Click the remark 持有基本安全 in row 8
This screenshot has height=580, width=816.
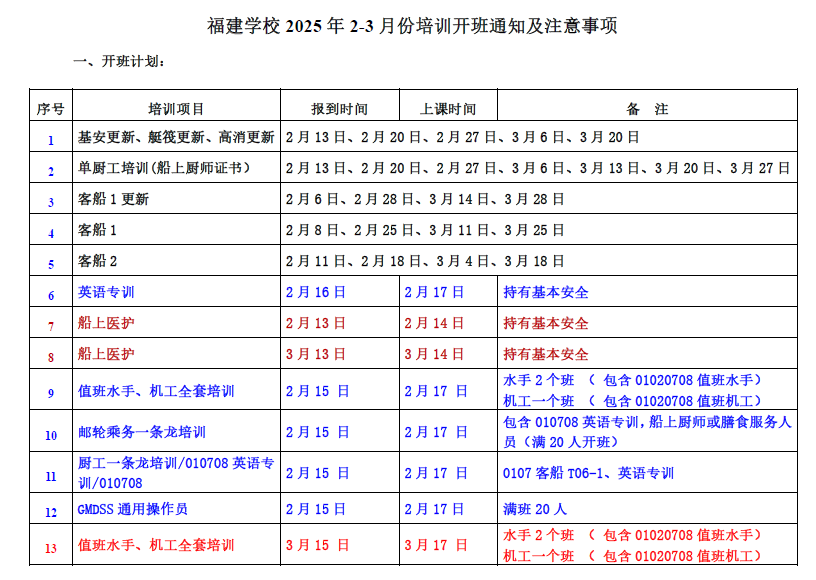(x=545, y=354)
